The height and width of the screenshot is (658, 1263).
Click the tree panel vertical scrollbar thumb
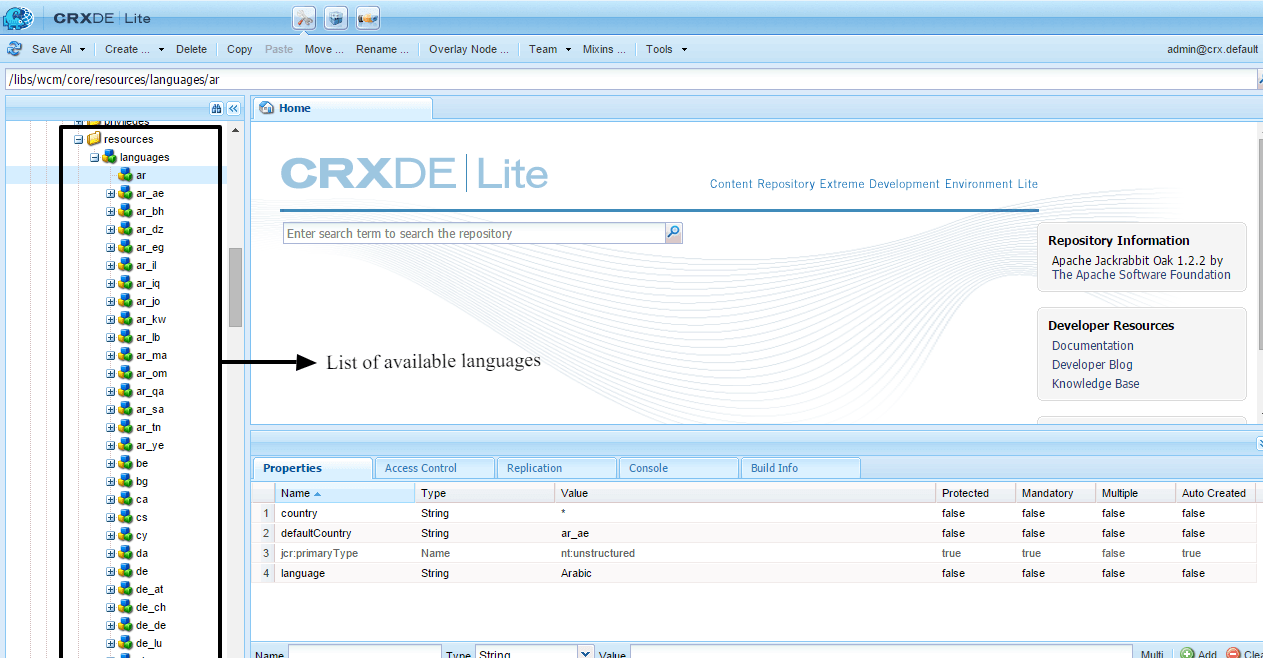(235, 287)
